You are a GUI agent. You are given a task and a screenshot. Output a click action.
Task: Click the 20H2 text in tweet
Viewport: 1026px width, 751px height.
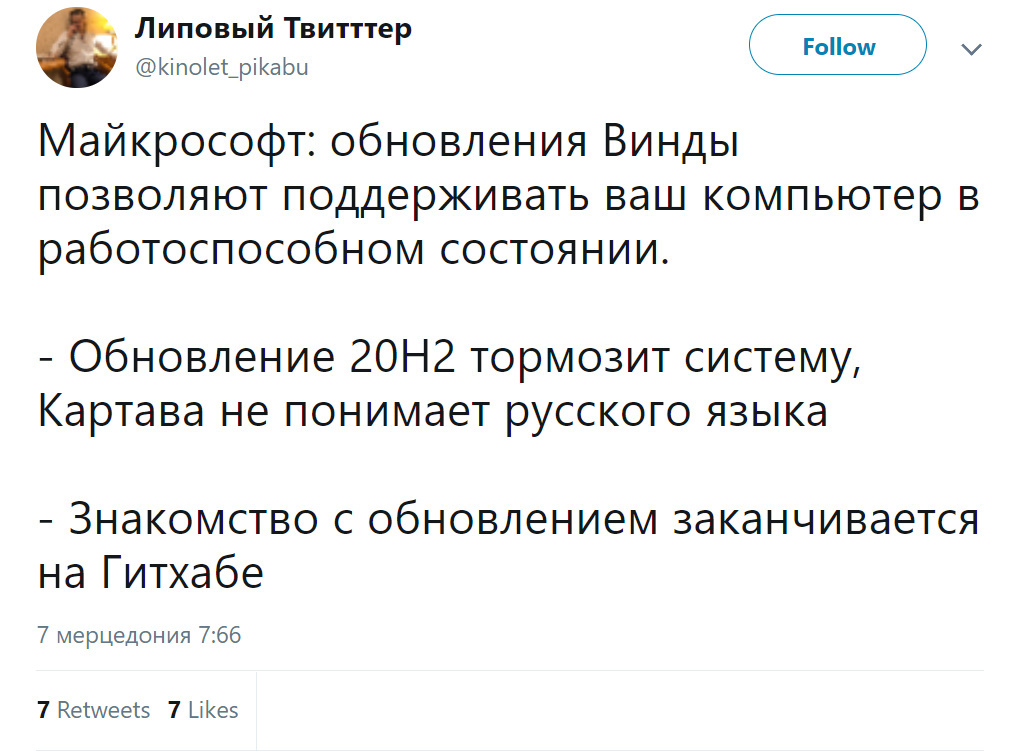point(402,358)
